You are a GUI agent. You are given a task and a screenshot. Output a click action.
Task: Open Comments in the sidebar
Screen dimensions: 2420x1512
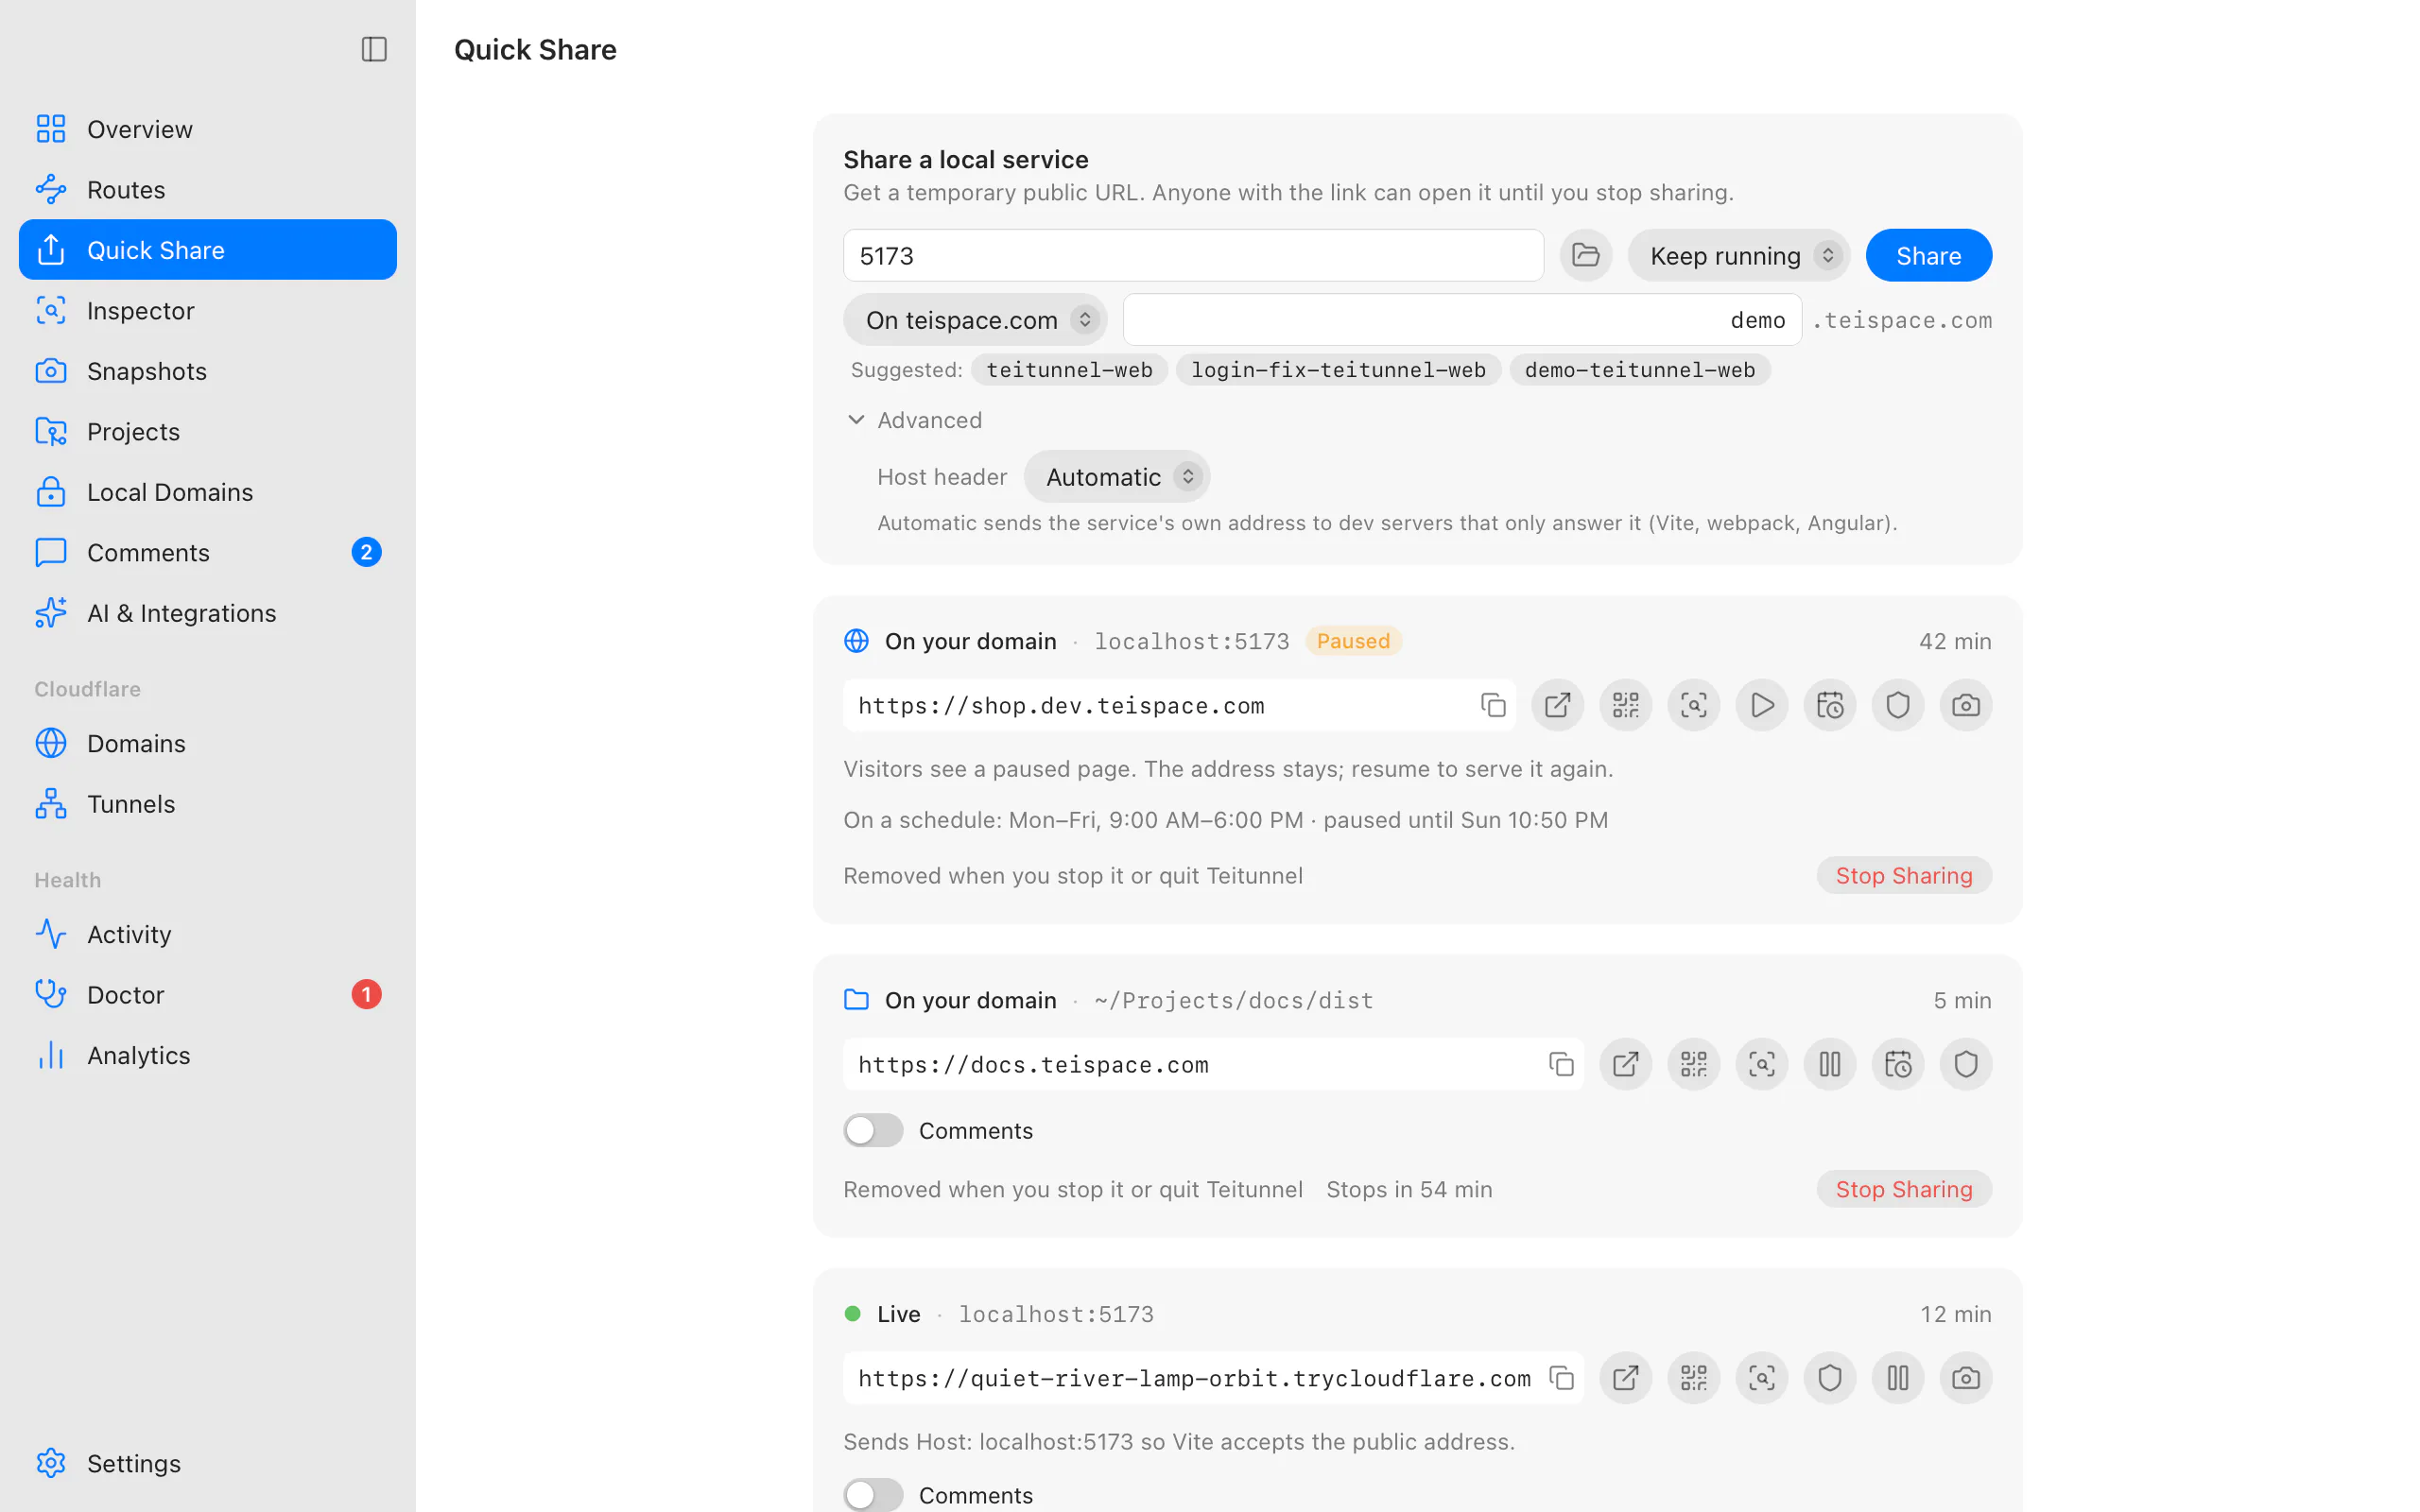click(x=207, y=552)
